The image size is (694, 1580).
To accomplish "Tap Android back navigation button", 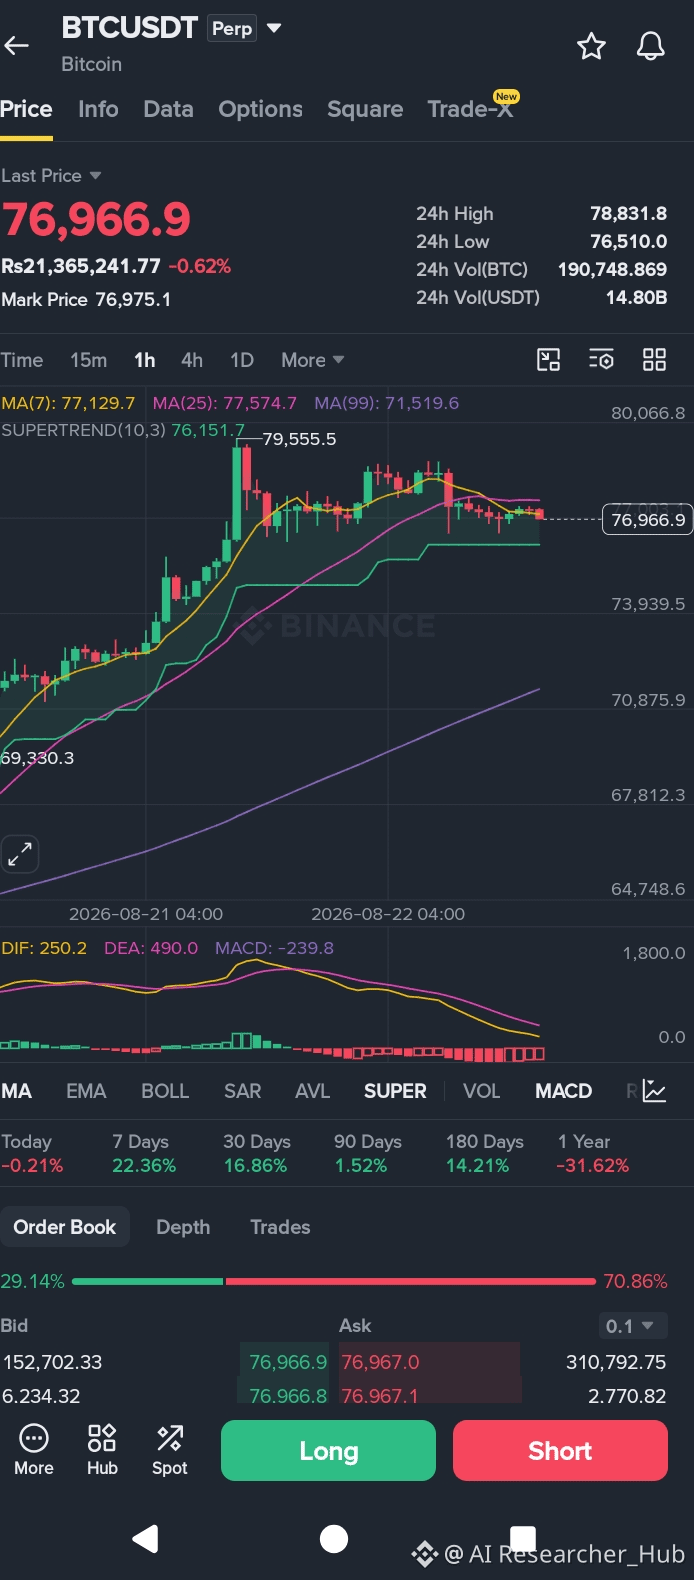I will (146, 1538).
